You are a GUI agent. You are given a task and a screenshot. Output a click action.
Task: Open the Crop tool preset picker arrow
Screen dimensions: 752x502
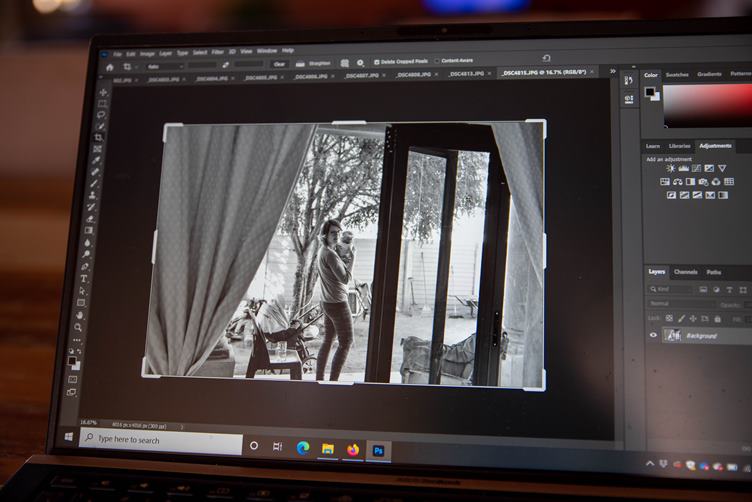(136, 67)
